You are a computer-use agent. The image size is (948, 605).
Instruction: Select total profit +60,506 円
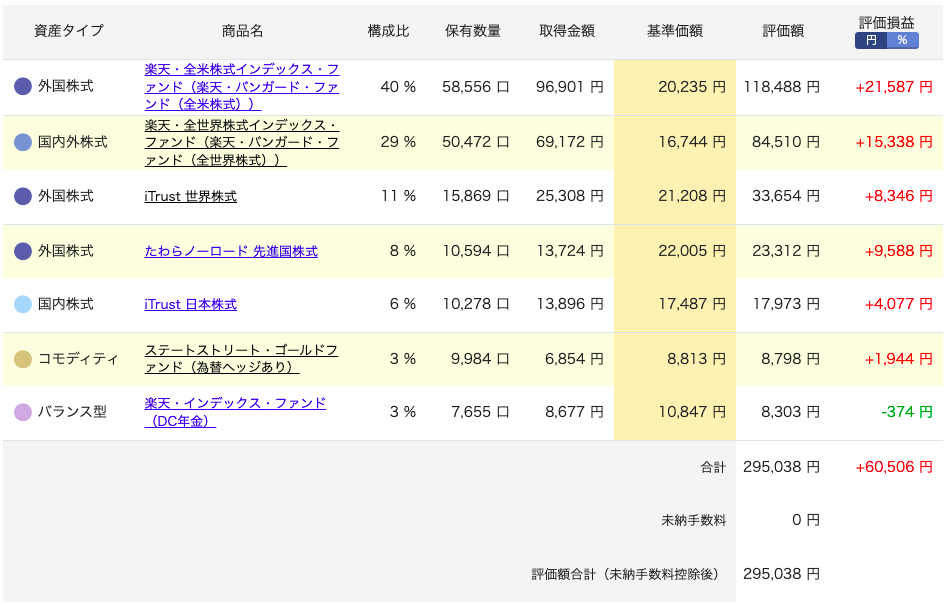pos(894,467)
